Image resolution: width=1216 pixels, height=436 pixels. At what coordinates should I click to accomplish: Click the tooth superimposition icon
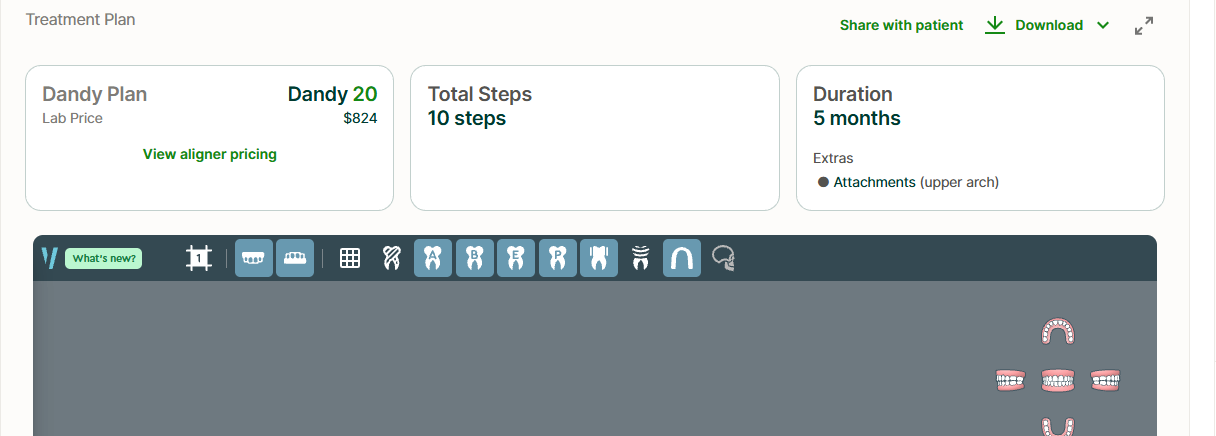coord(391,258)
